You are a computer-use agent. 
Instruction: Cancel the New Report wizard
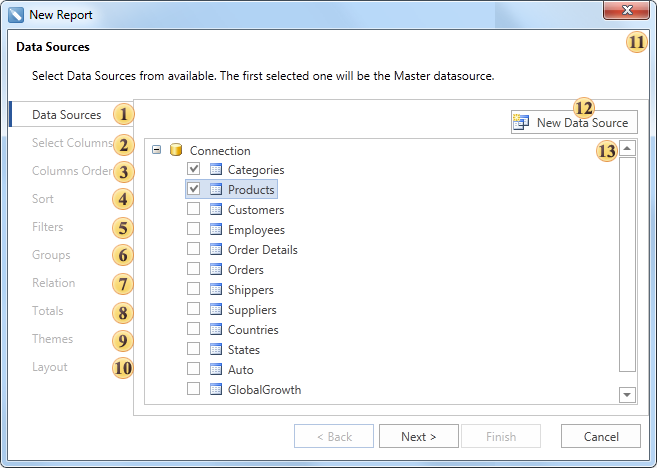[600, 437]
